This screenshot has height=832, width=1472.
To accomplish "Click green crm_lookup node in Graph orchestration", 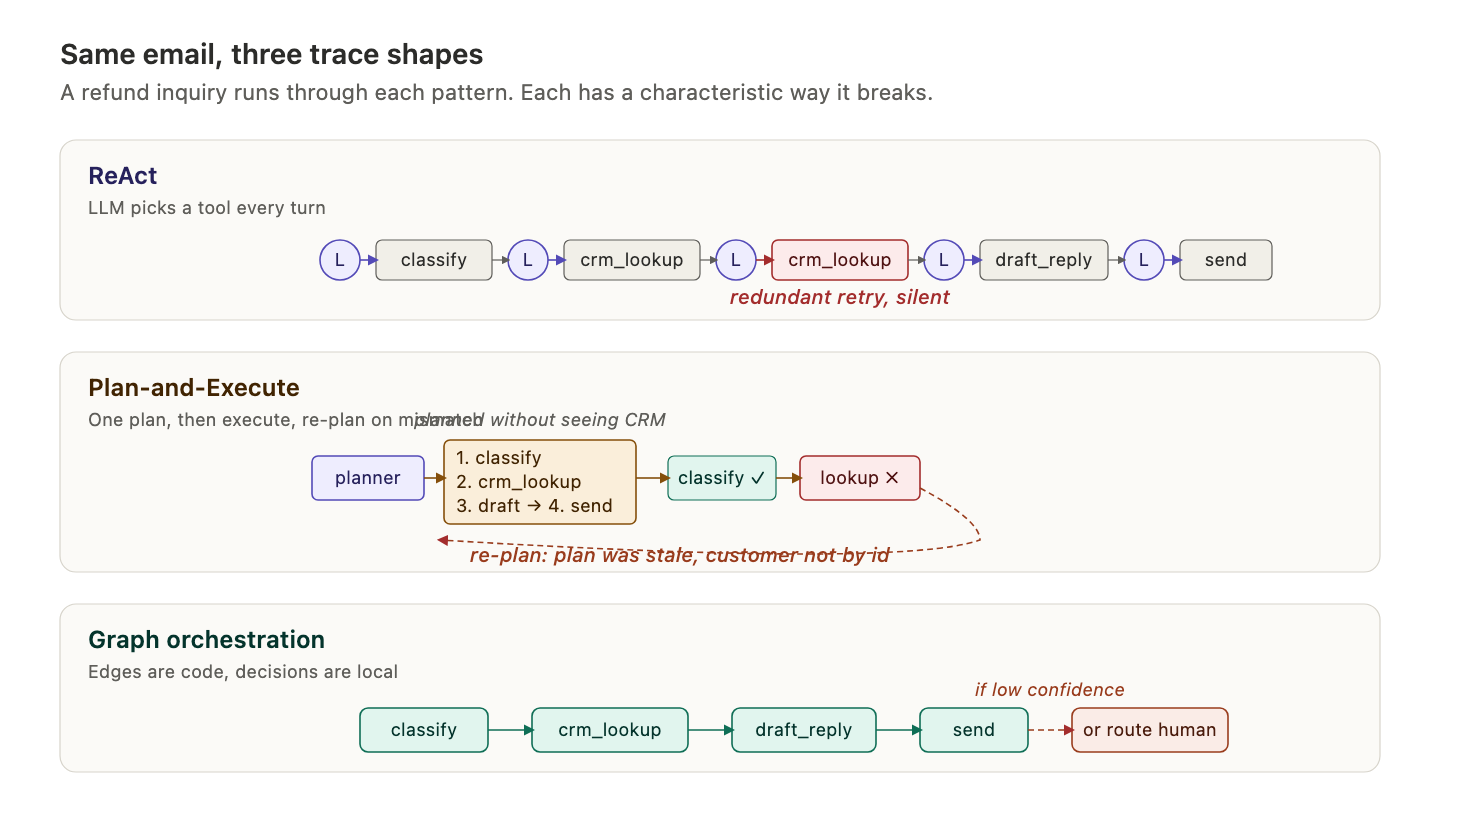I will 609,730.
